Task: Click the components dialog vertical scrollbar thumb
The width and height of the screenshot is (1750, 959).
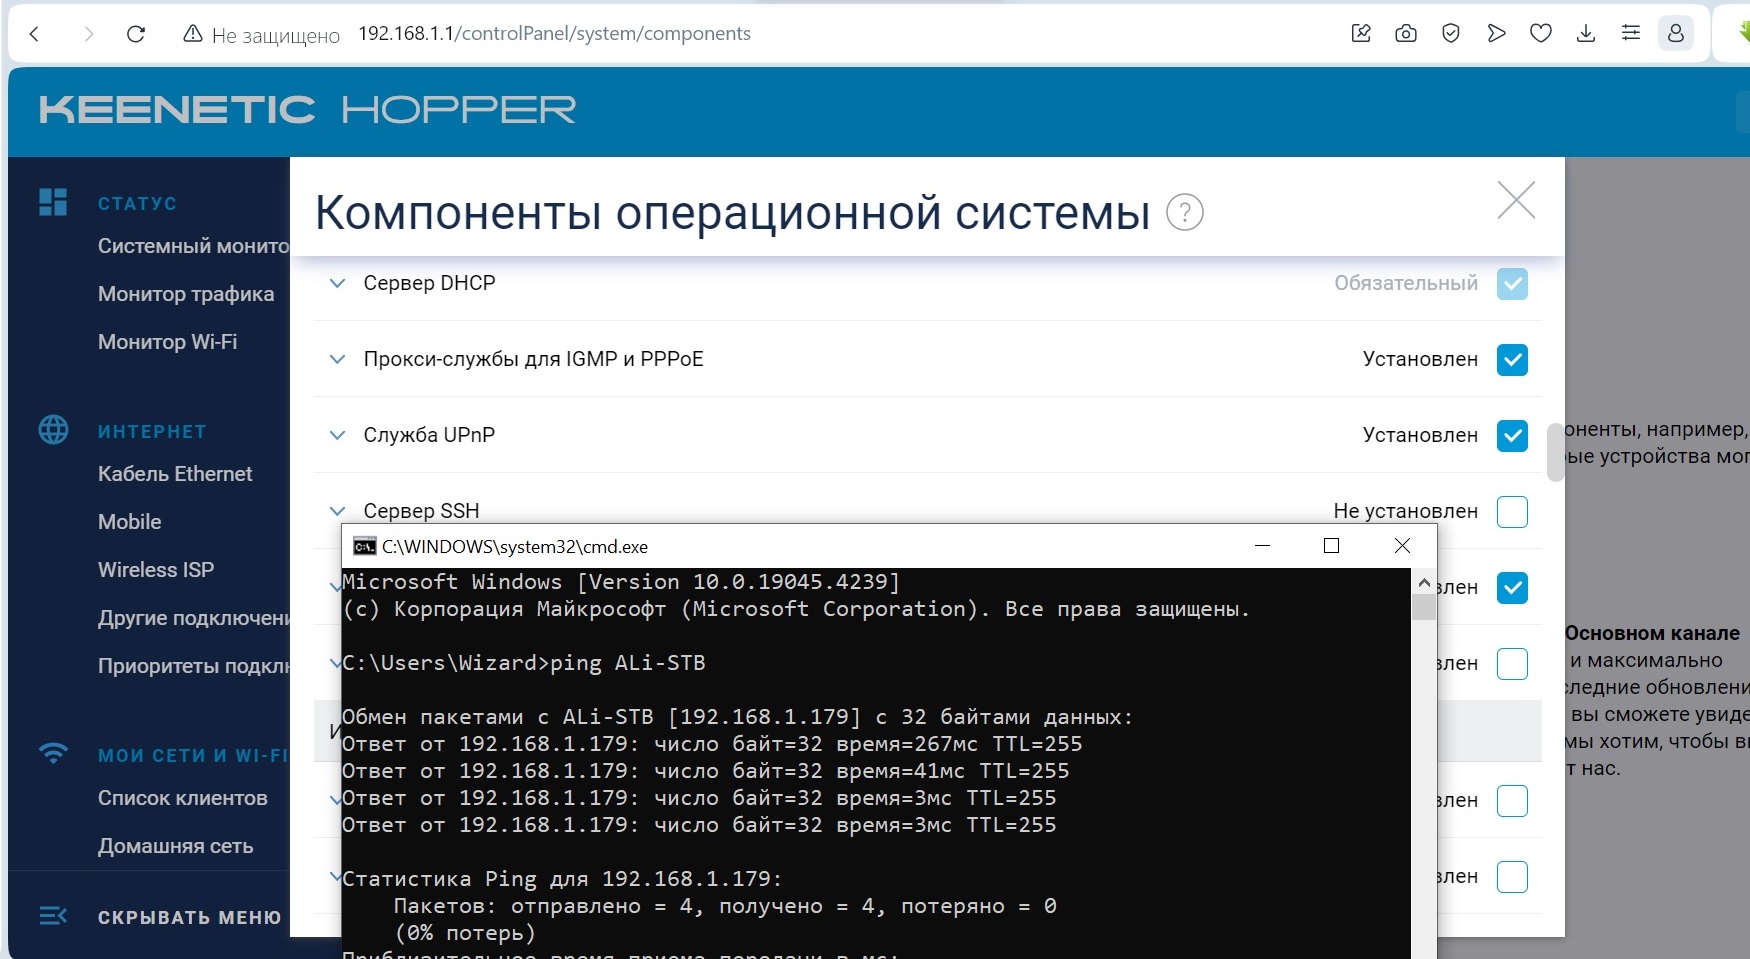Action: (1555, 452)
